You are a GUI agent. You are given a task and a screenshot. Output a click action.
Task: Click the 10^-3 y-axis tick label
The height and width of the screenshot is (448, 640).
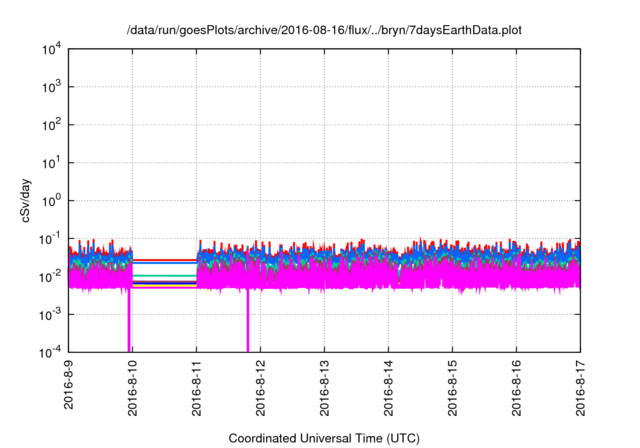pos(50,315)
